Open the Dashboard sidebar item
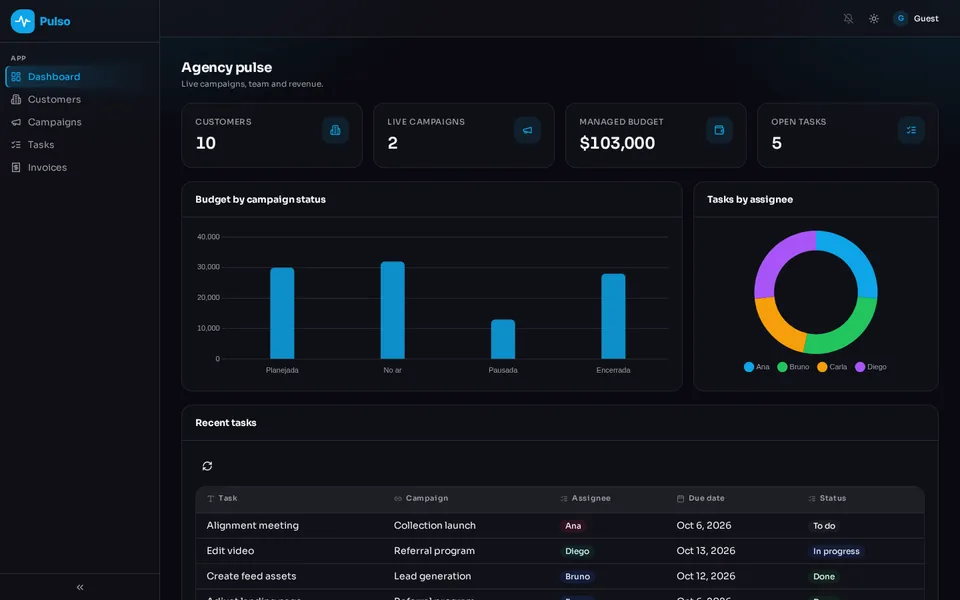Image resolution: width=960 pixels, height=600 pixels. (x=80, y=77)
